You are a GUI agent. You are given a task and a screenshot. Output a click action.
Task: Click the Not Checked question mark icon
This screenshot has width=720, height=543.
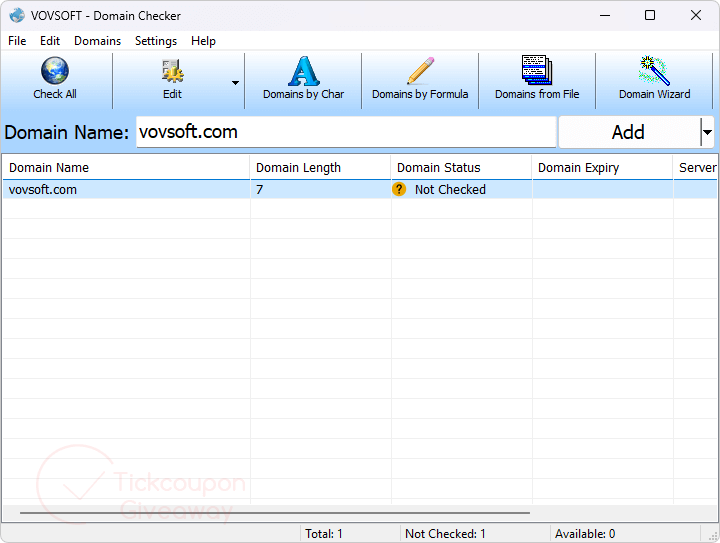click(x=399, y=189)
